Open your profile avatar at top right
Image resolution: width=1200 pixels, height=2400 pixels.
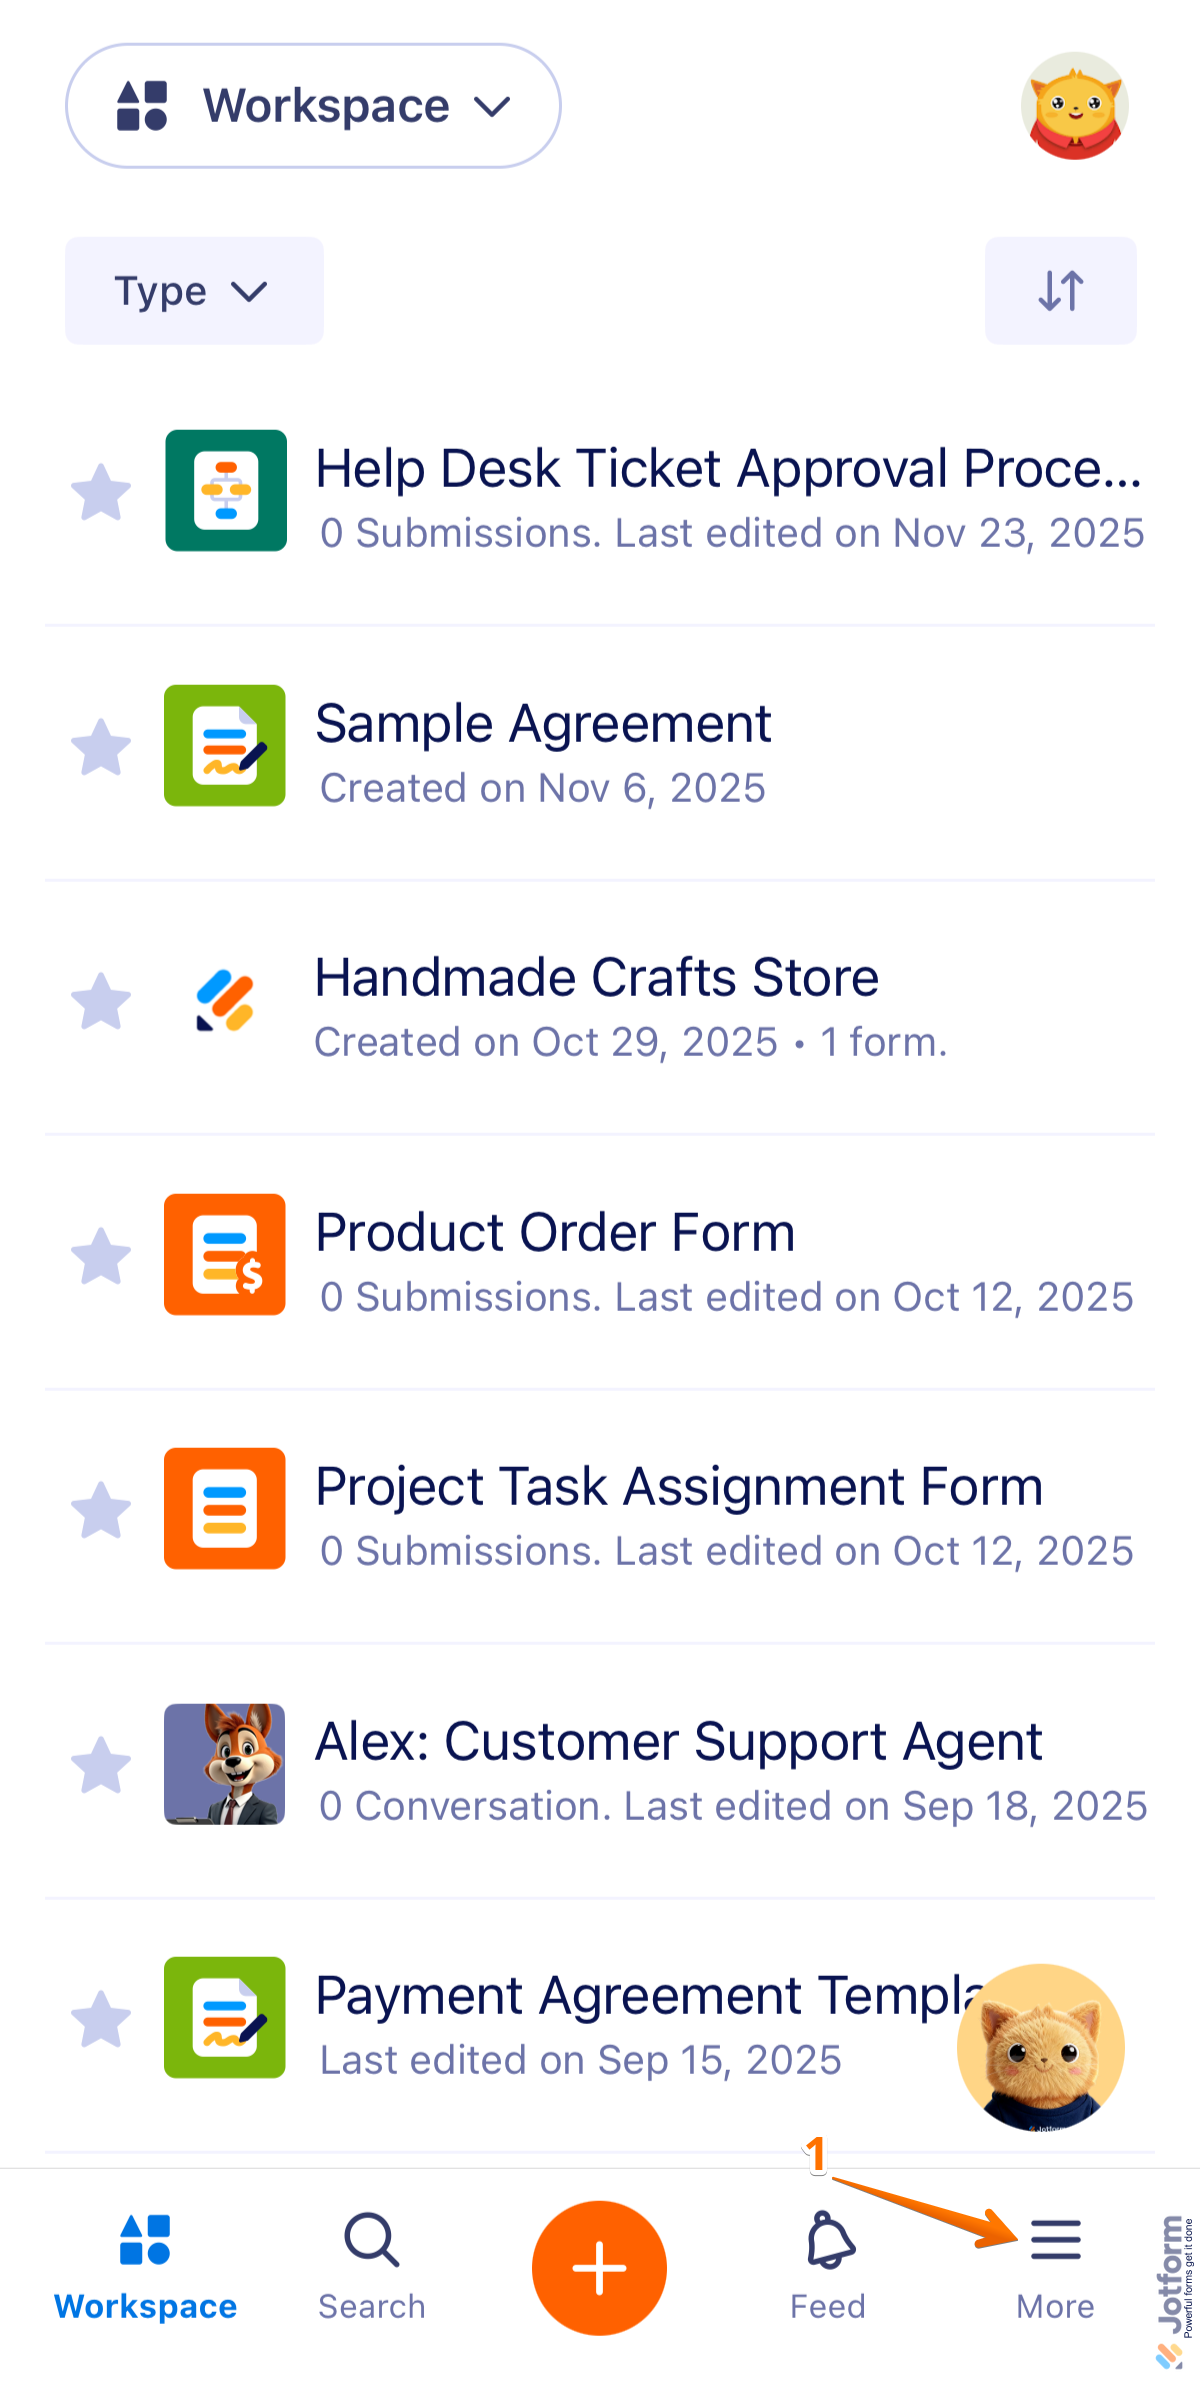coord(1075,106)
